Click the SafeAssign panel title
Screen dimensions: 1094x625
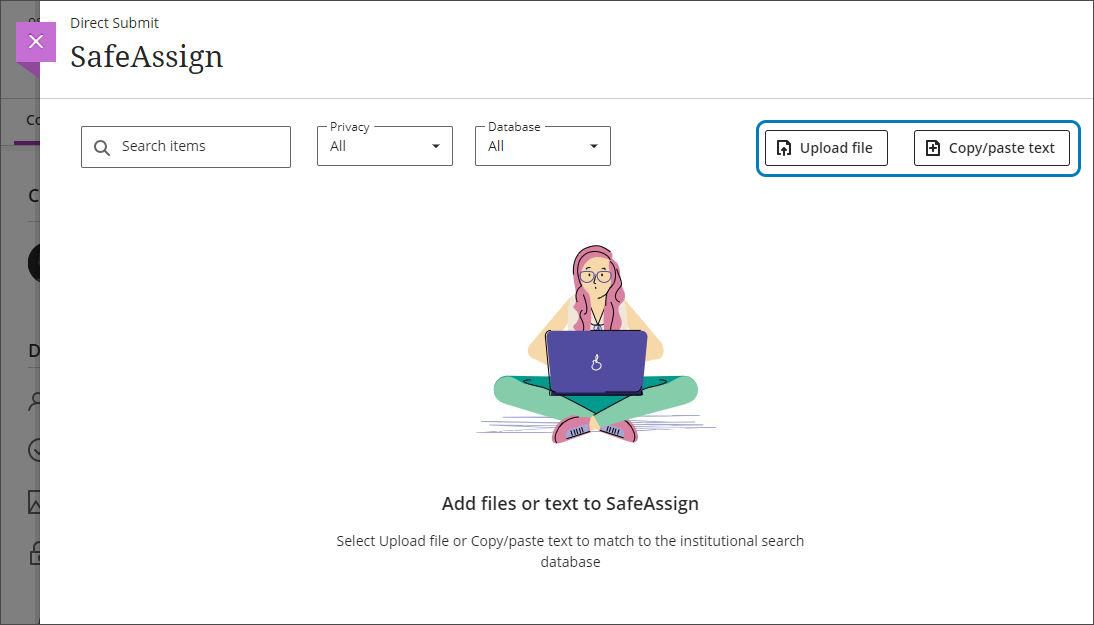tap(146, 57)
